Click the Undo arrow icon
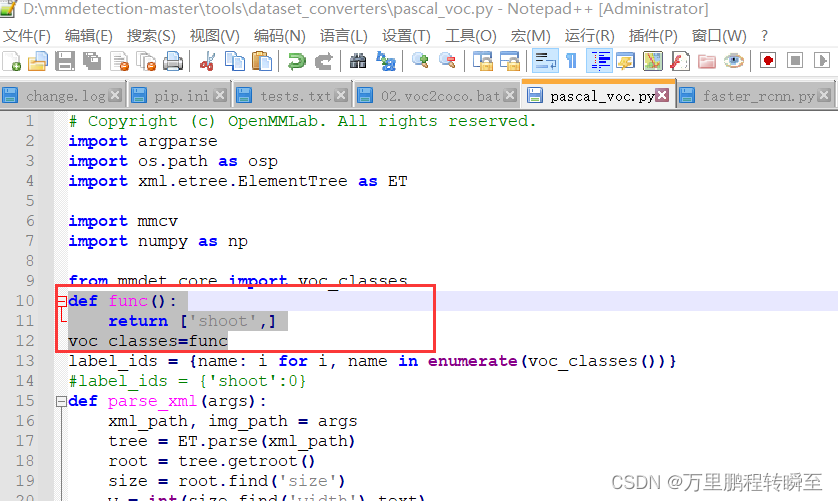This screenshot has width=838, height=501. coord(296,61)
